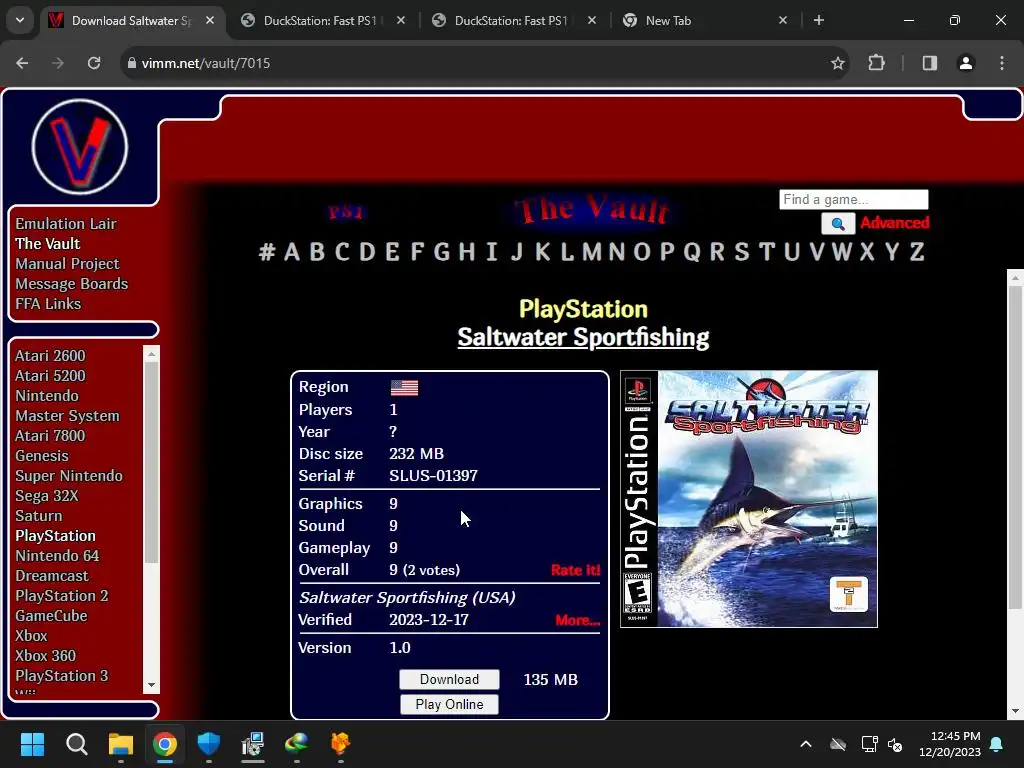Viewport: 1024px width, 768px height.
Task: Select PlayStation 3 in the system list
Action: 61,676
